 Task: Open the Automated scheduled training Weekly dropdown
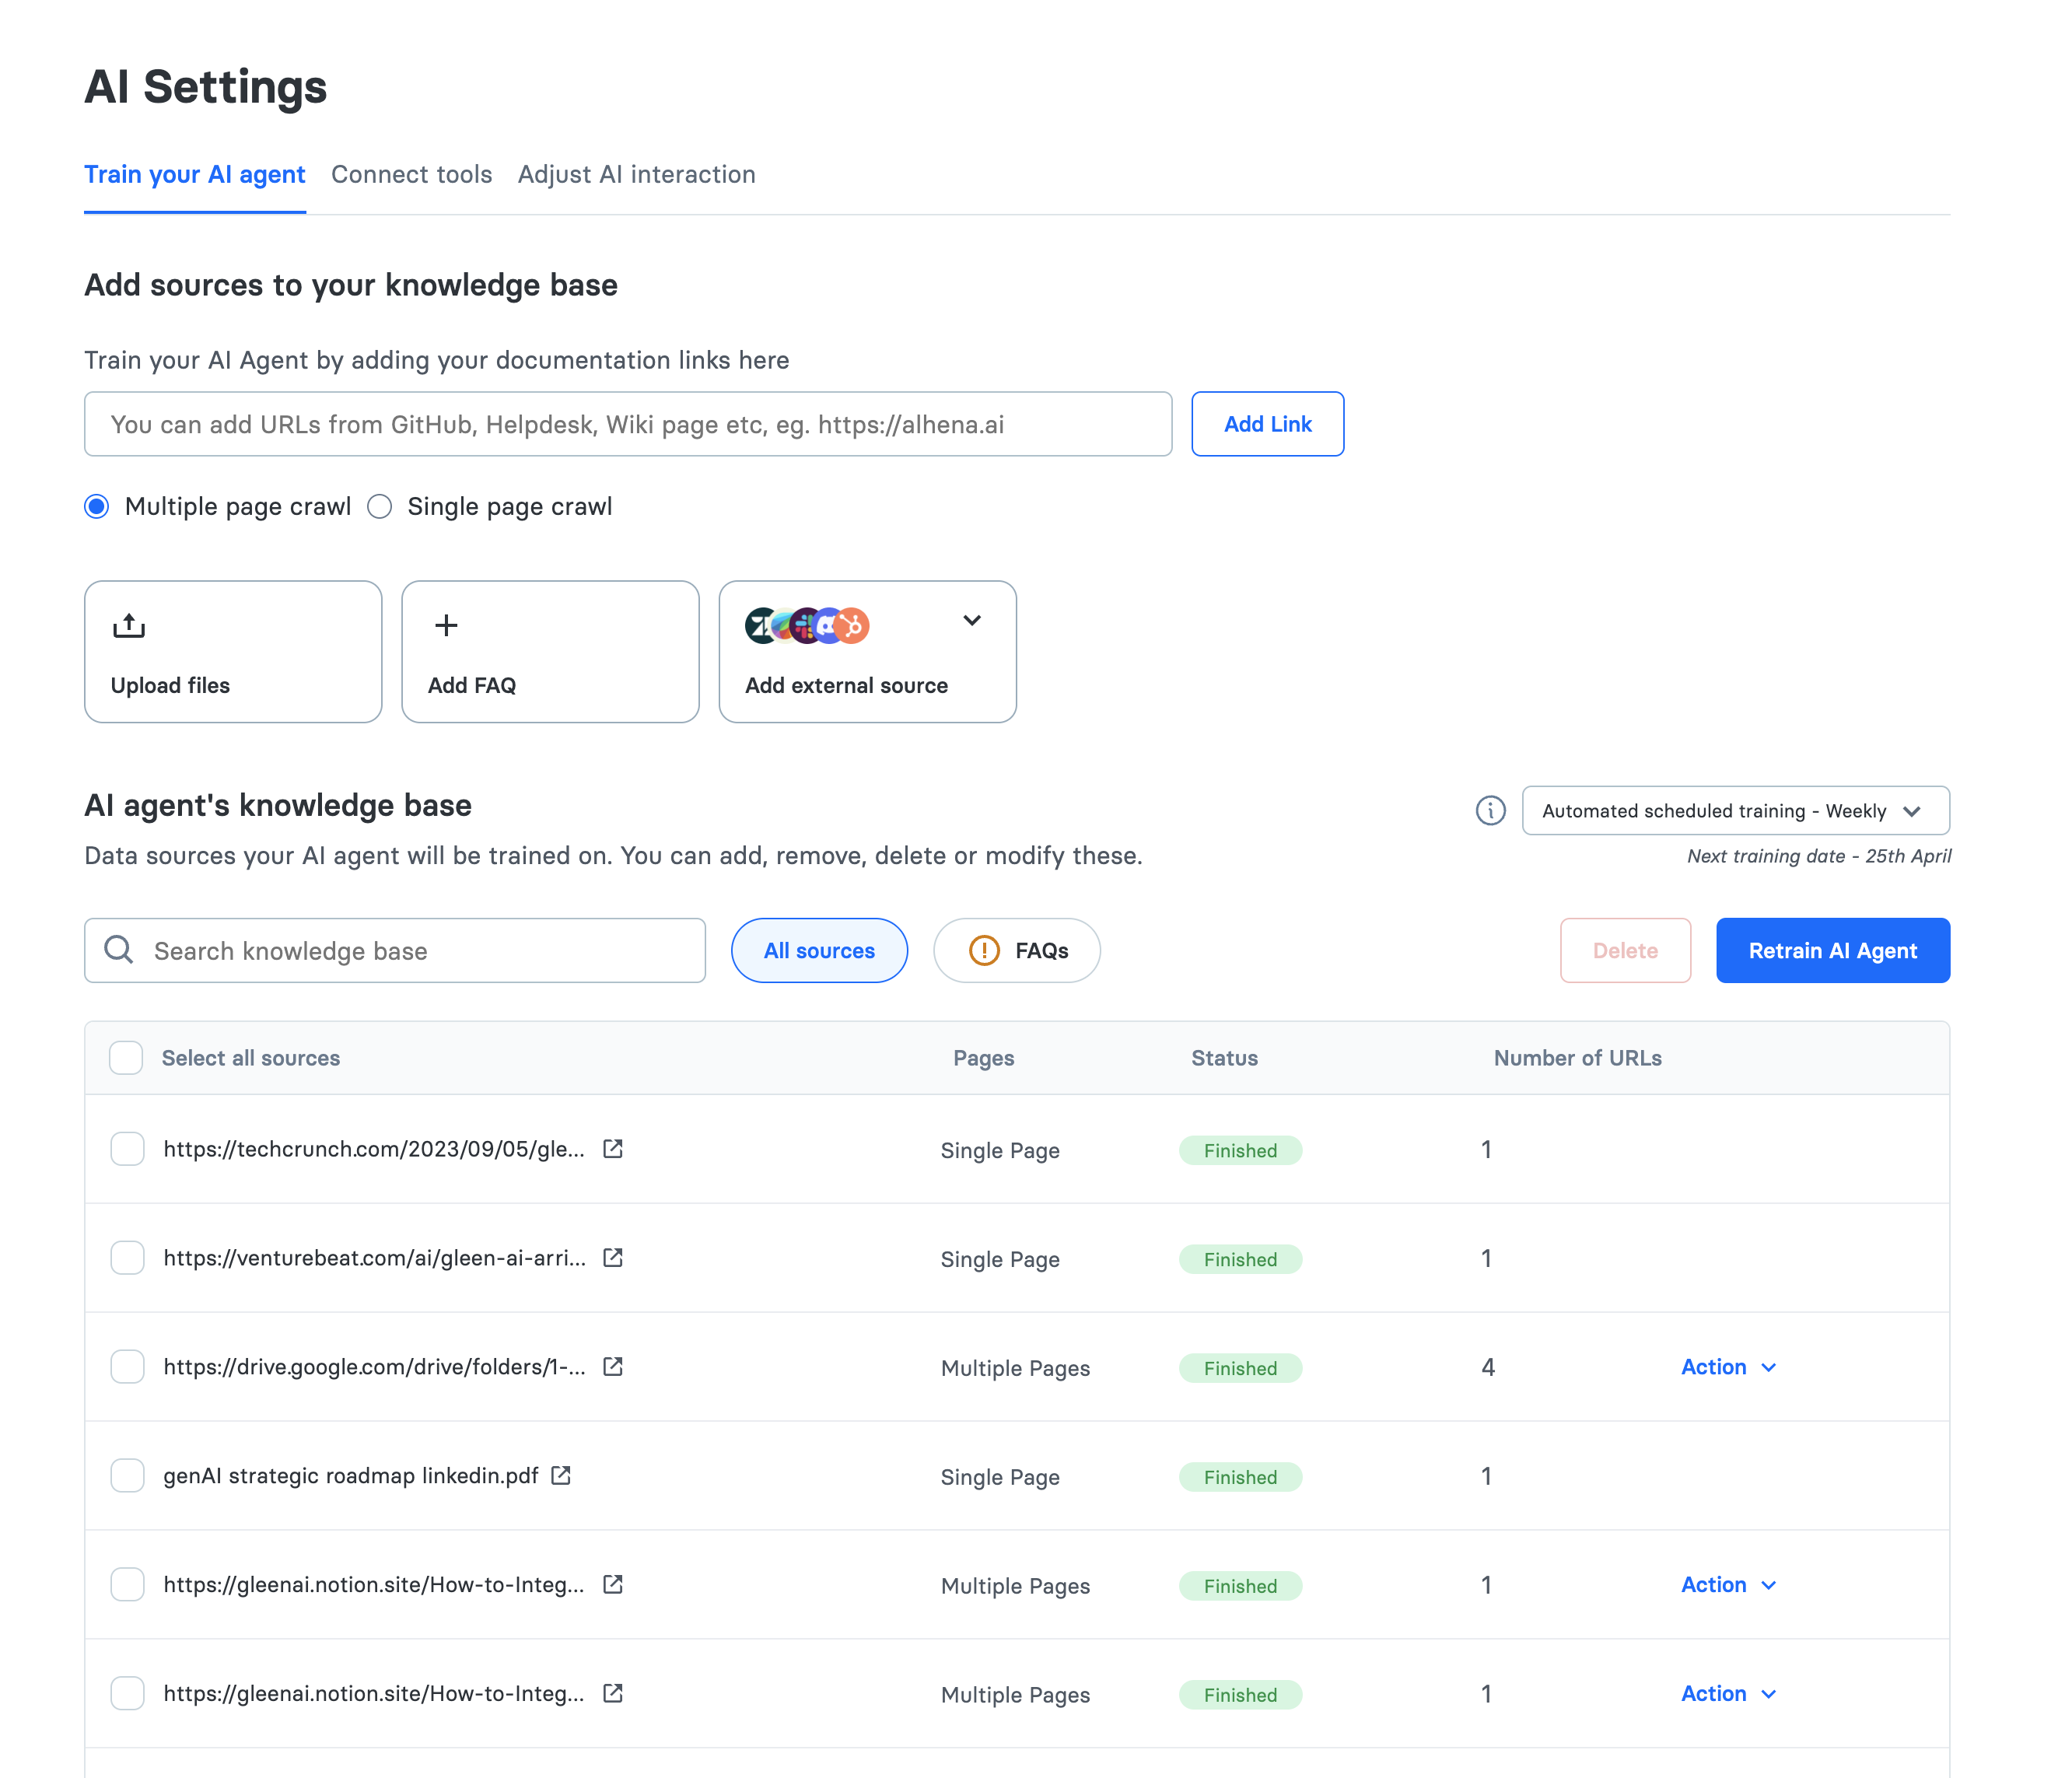[x=1735, y=811]
